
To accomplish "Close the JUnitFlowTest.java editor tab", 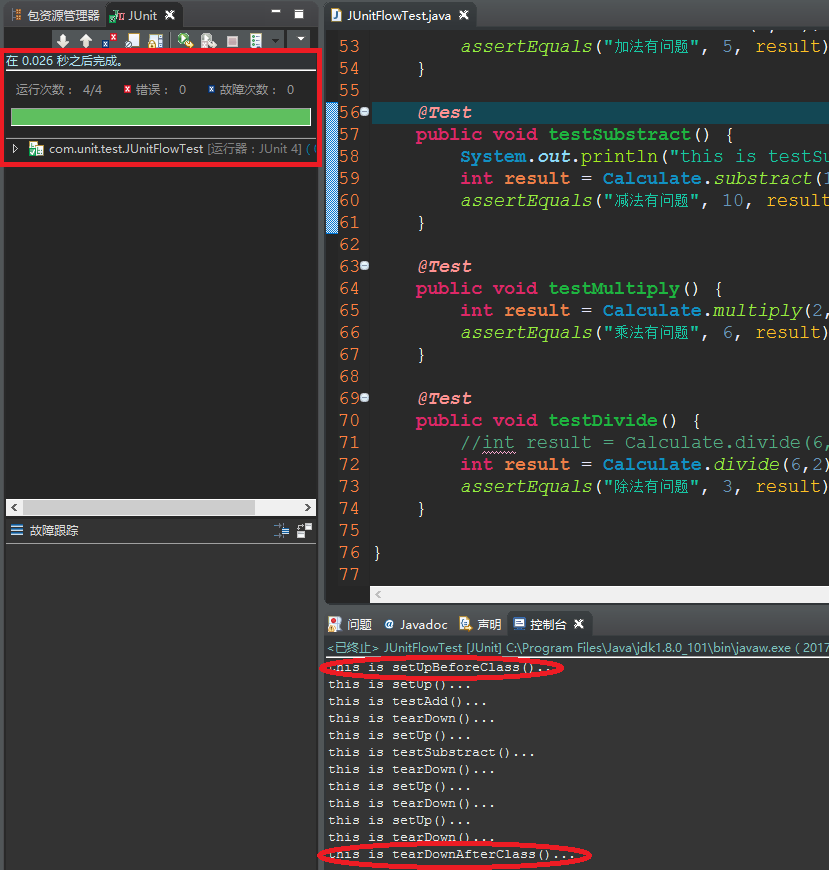I will pyautogui.click(x=464, y=15).
